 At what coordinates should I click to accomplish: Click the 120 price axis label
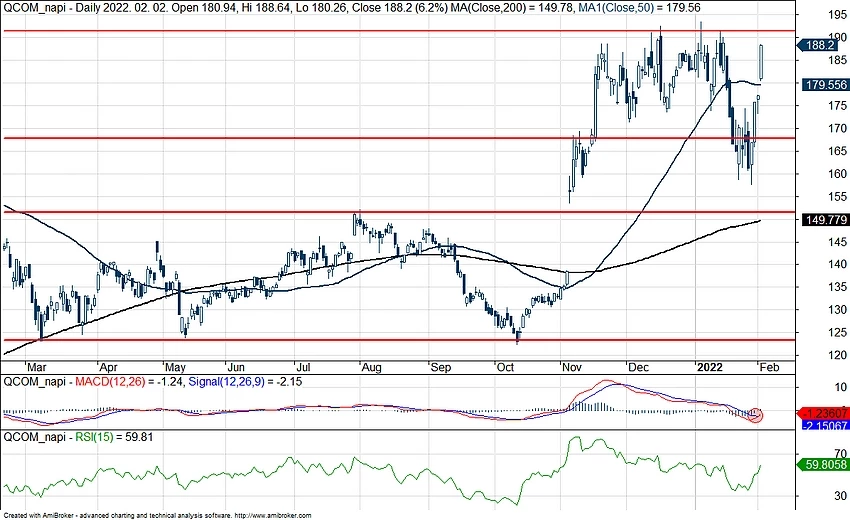(838, 355)
